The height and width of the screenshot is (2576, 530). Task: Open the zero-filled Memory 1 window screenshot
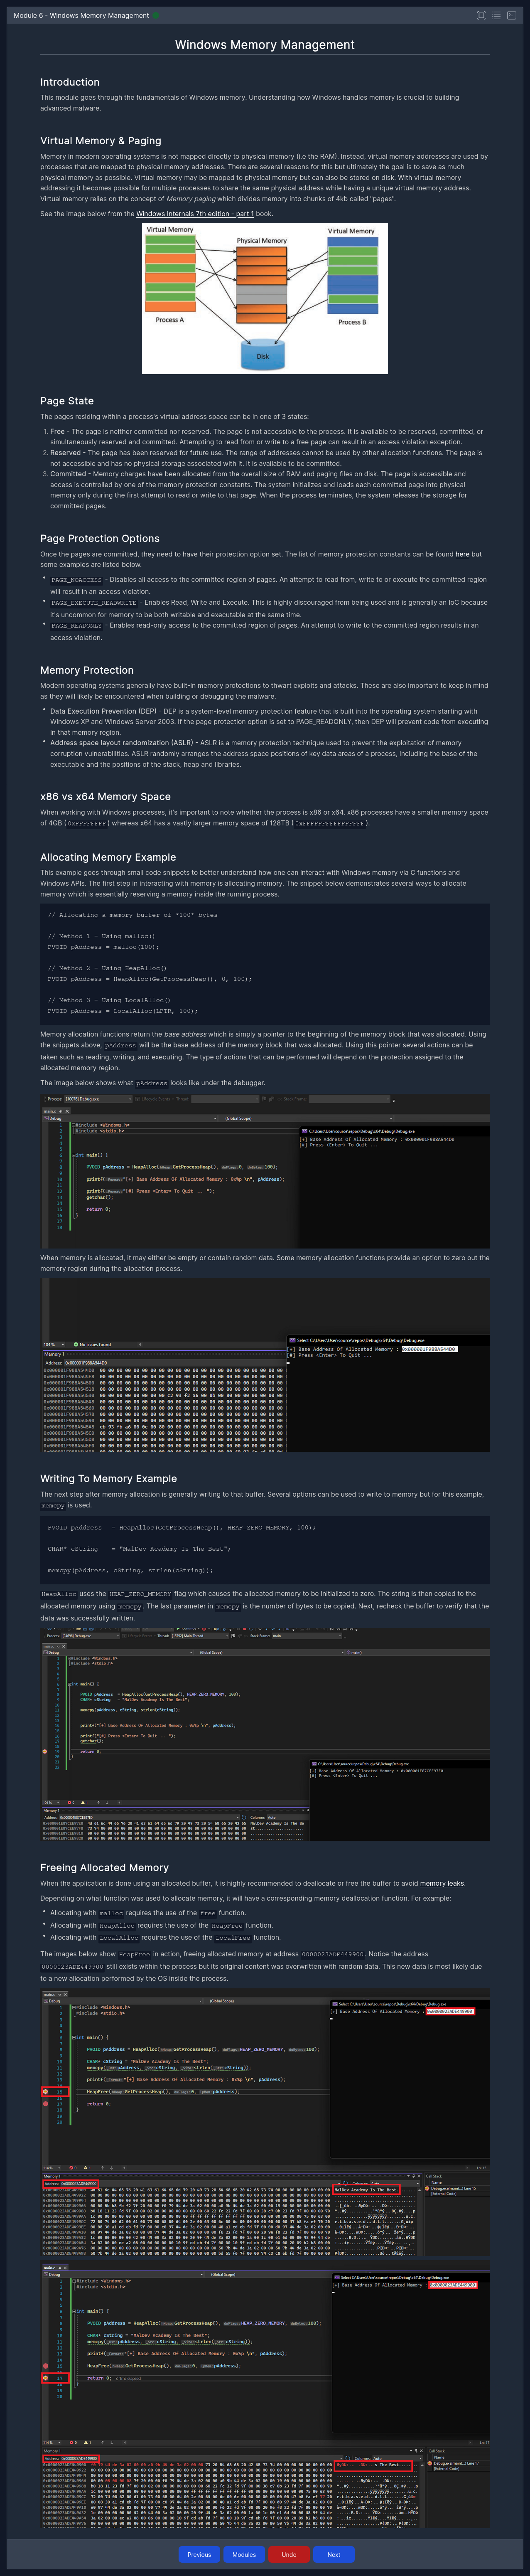265,1365
